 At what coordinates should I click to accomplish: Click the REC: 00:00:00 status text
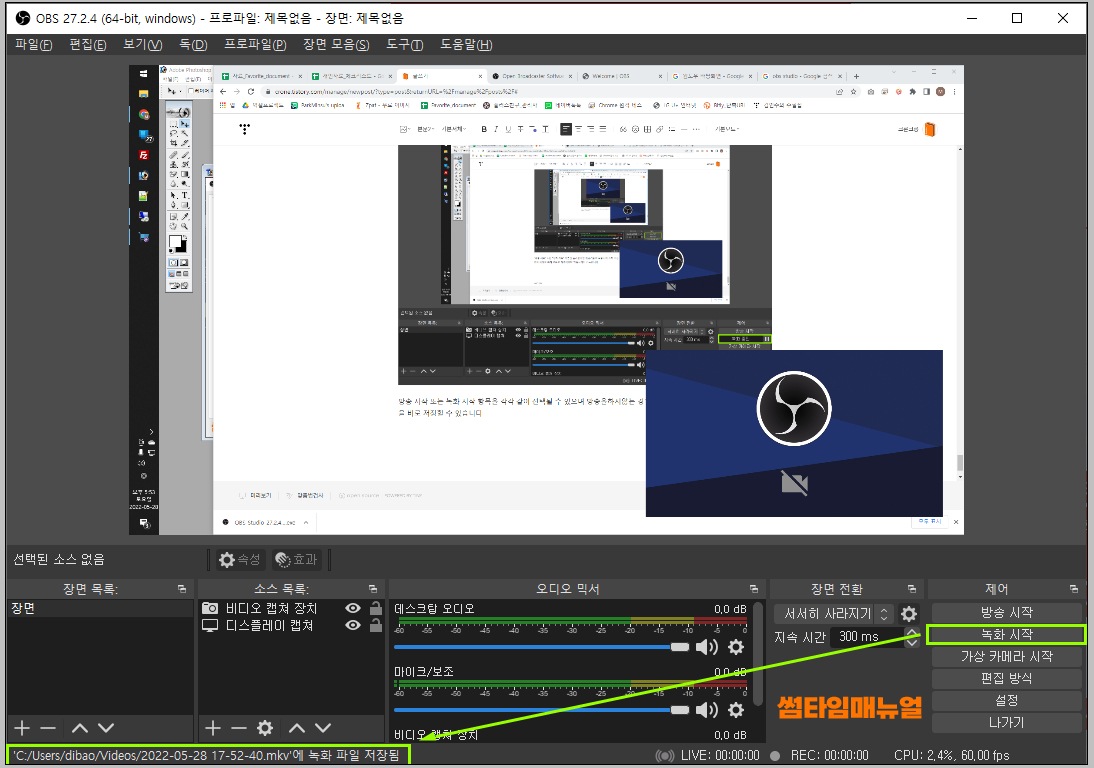point(829,755)
